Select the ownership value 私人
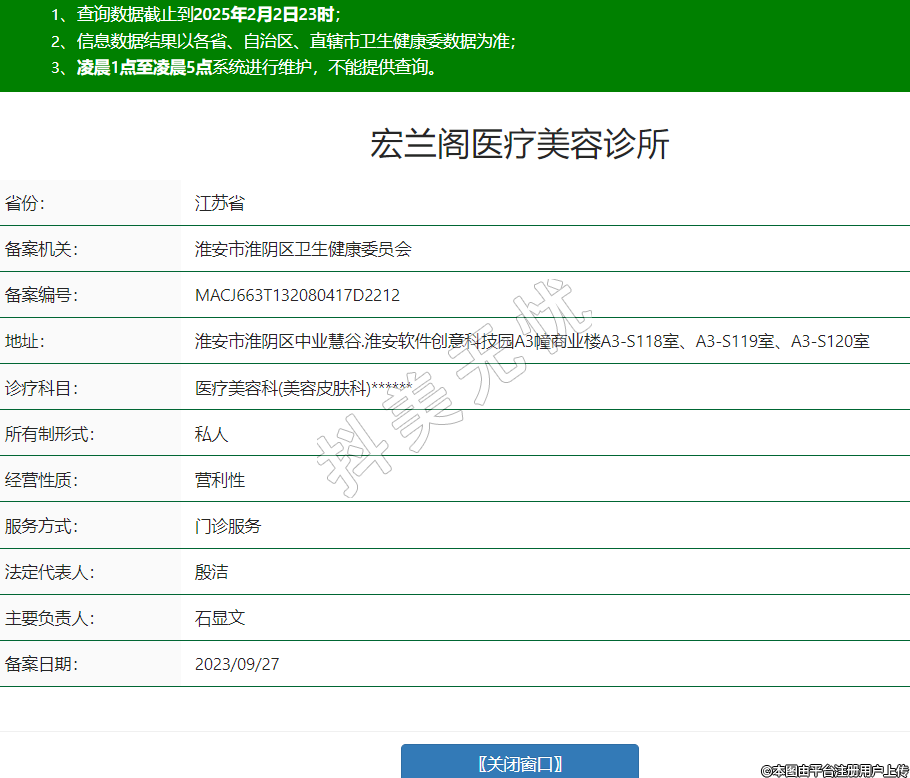Image resolution: width=910 pixels, height=778 pixels. (211, 434)
